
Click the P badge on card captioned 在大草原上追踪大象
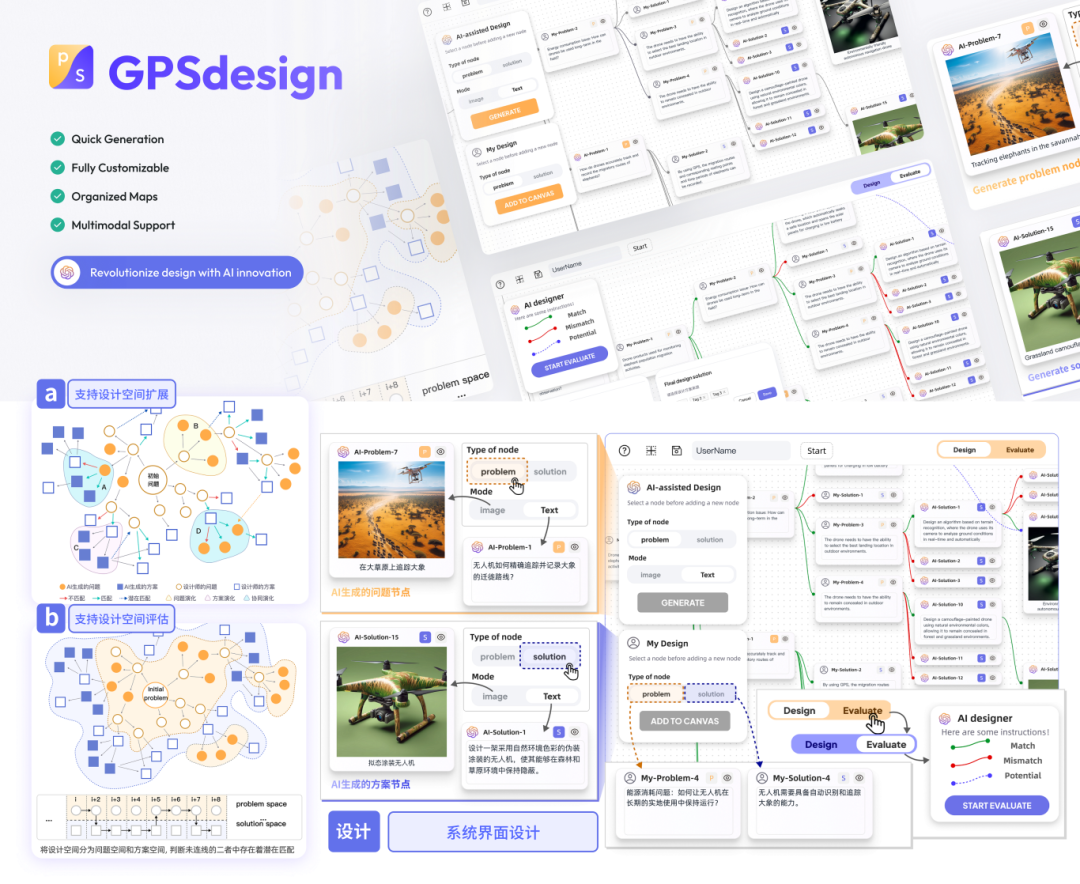click(x=425, y=452)
